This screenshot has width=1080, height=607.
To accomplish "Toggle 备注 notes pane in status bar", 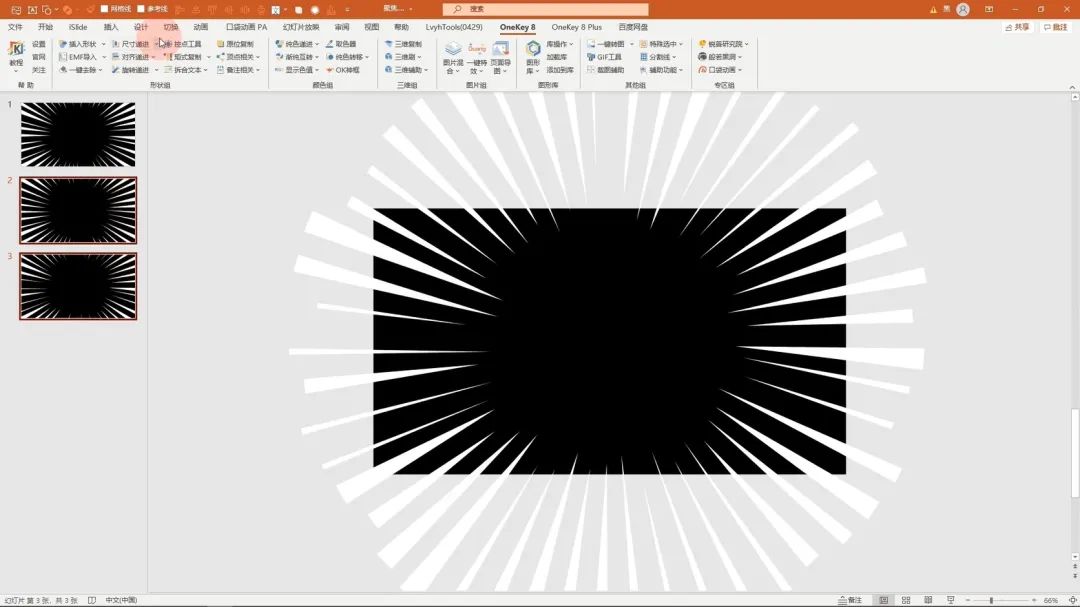I will click(850, 600).
